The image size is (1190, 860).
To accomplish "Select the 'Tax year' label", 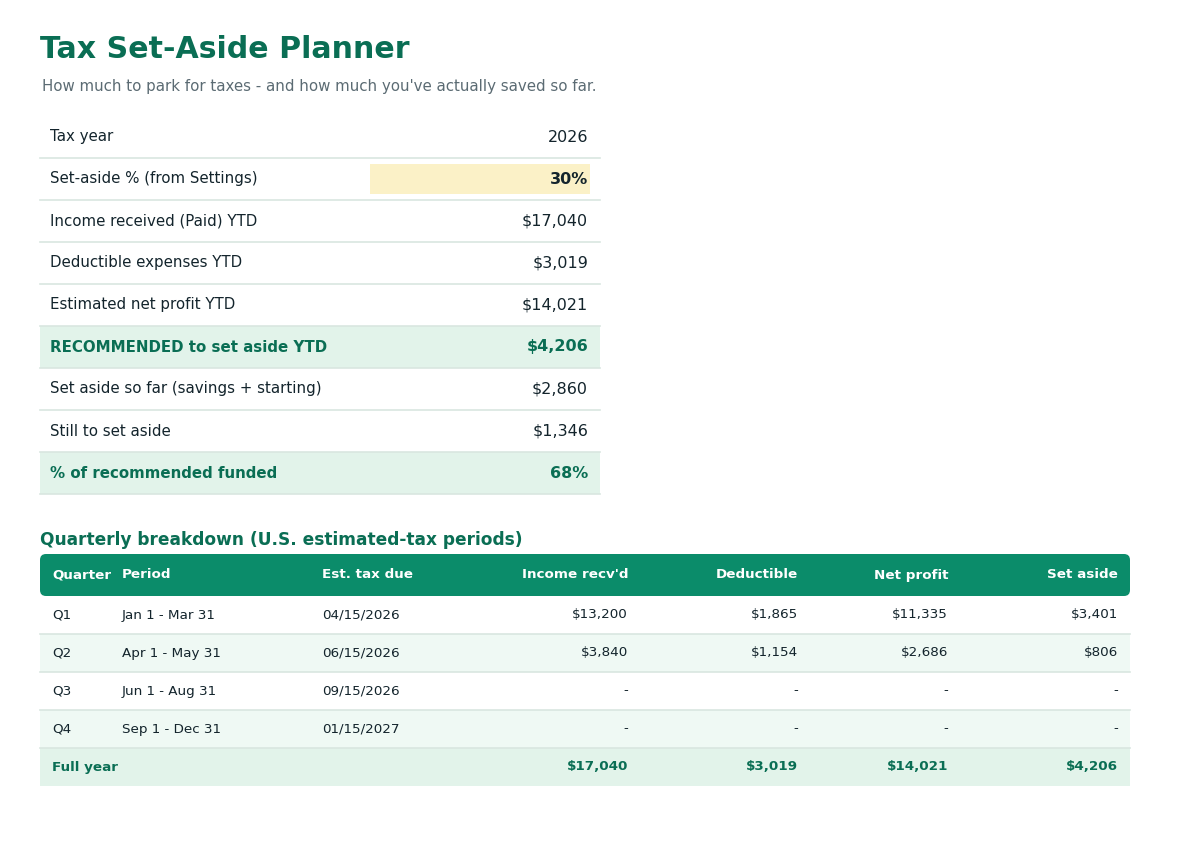I will coord(81,136).
